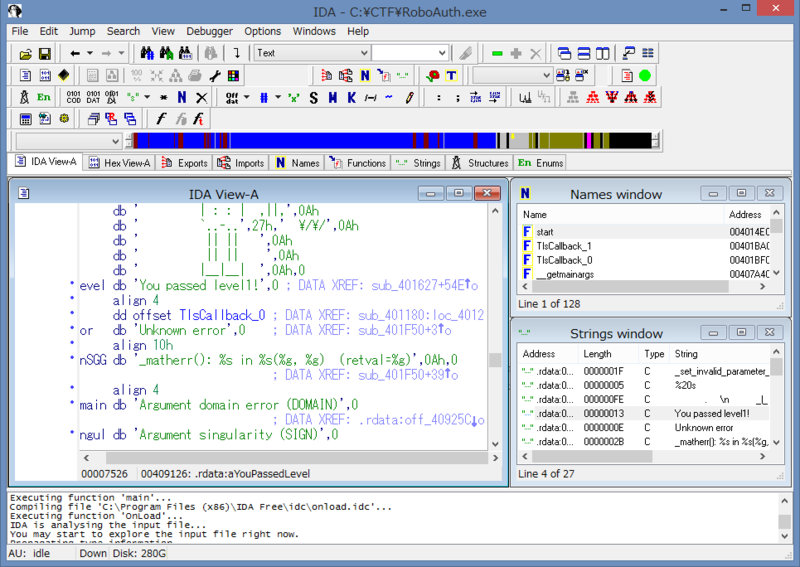The height and width of the screenshot is (567, 800).
Task: Click black region in navigation band
Action: pos(630,141)
